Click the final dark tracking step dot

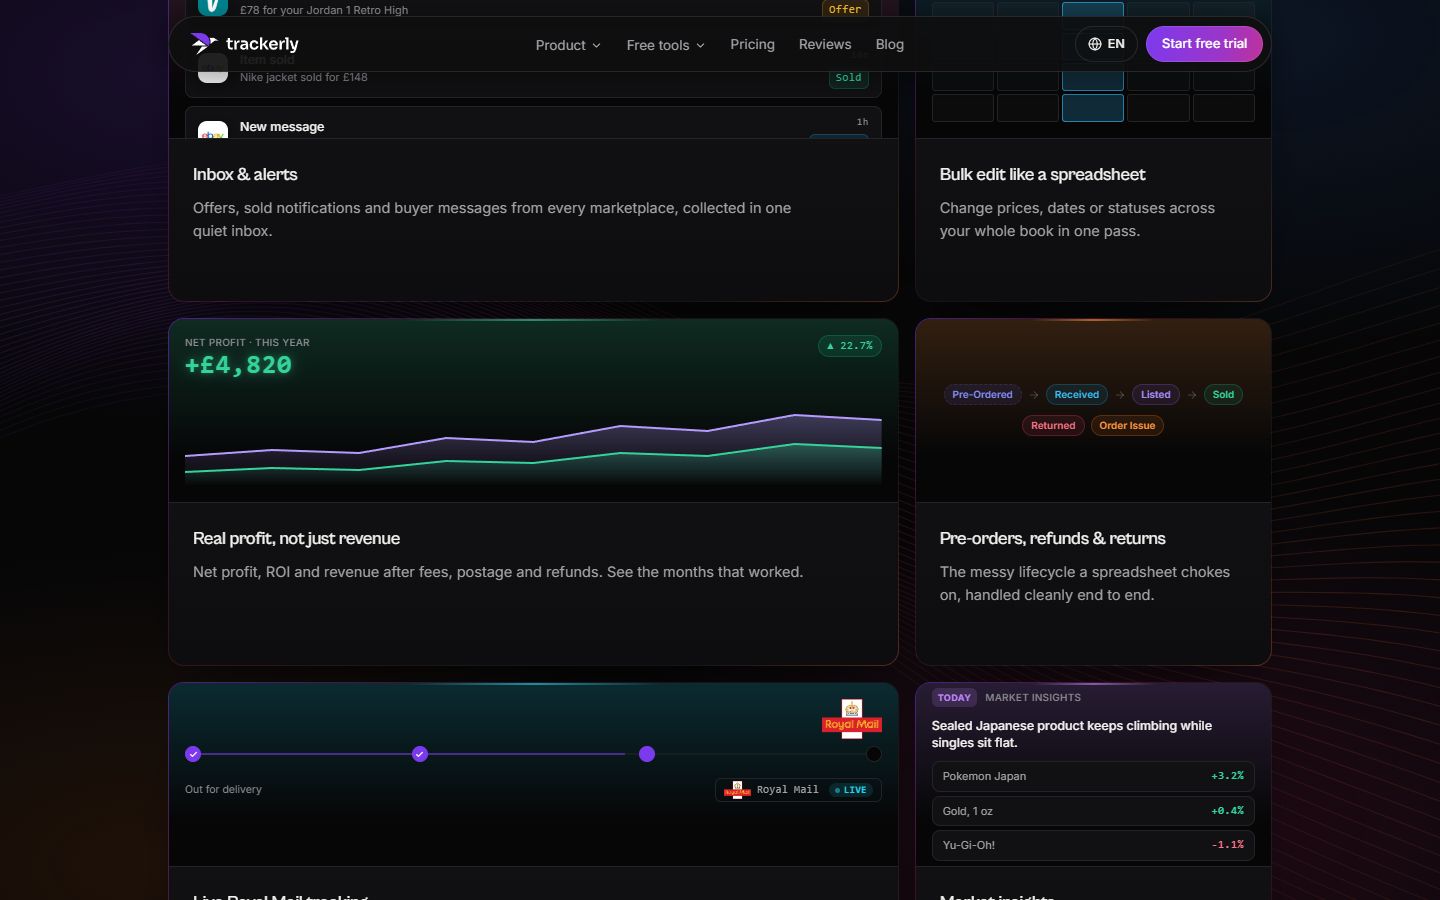coord(874,754)
